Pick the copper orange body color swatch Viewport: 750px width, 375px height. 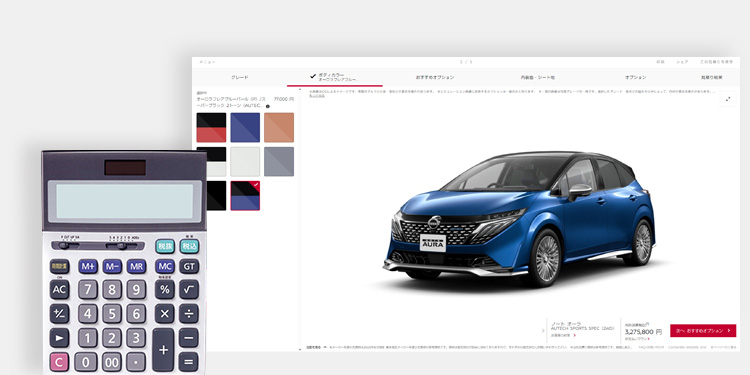[x=279, y=127]
